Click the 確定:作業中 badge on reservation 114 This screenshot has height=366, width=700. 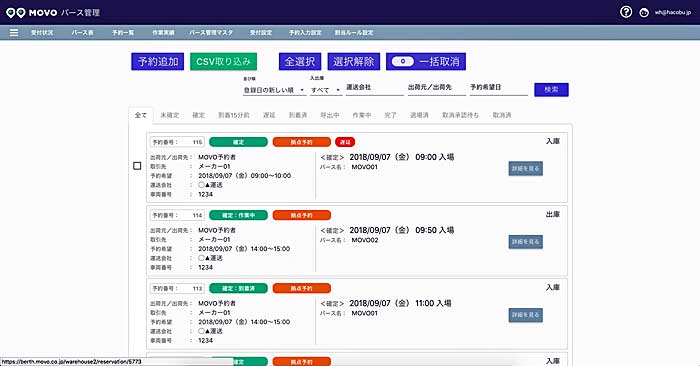tap(238, 215)
